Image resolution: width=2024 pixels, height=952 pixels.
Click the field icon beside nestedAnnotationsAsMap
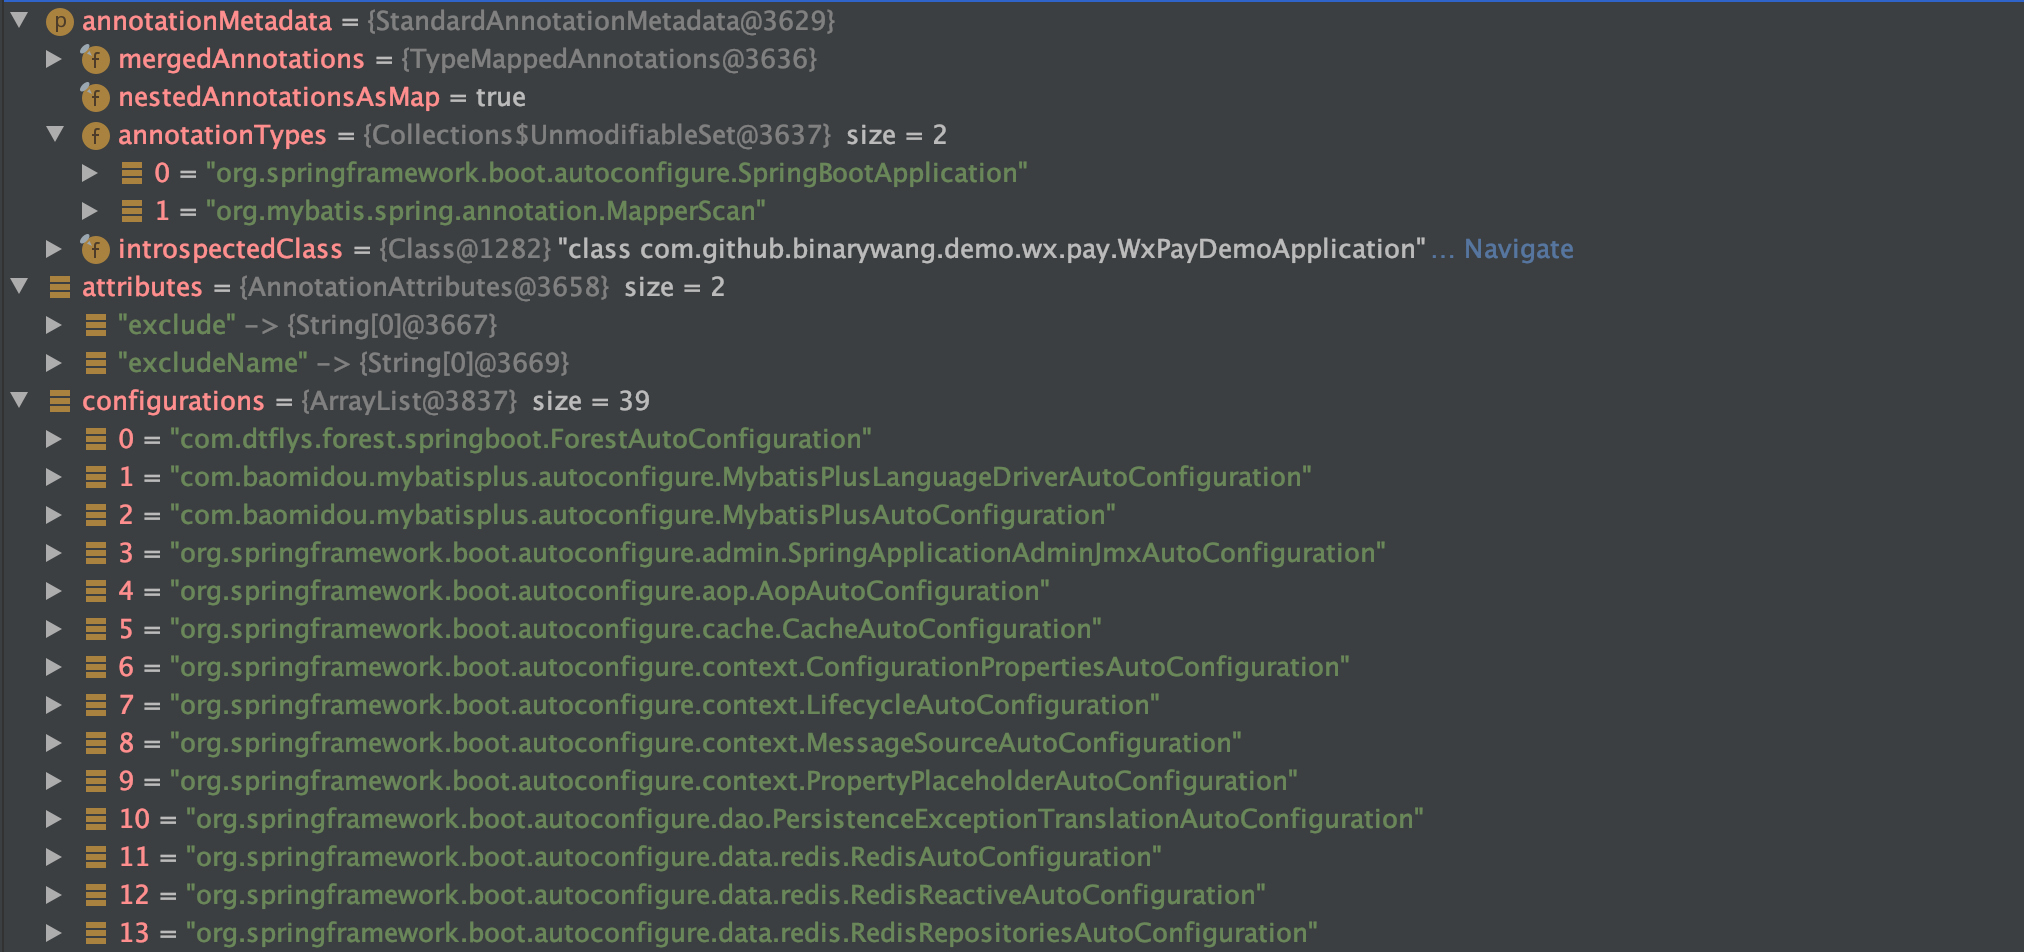pyautogui.click(x=95, y=98)
